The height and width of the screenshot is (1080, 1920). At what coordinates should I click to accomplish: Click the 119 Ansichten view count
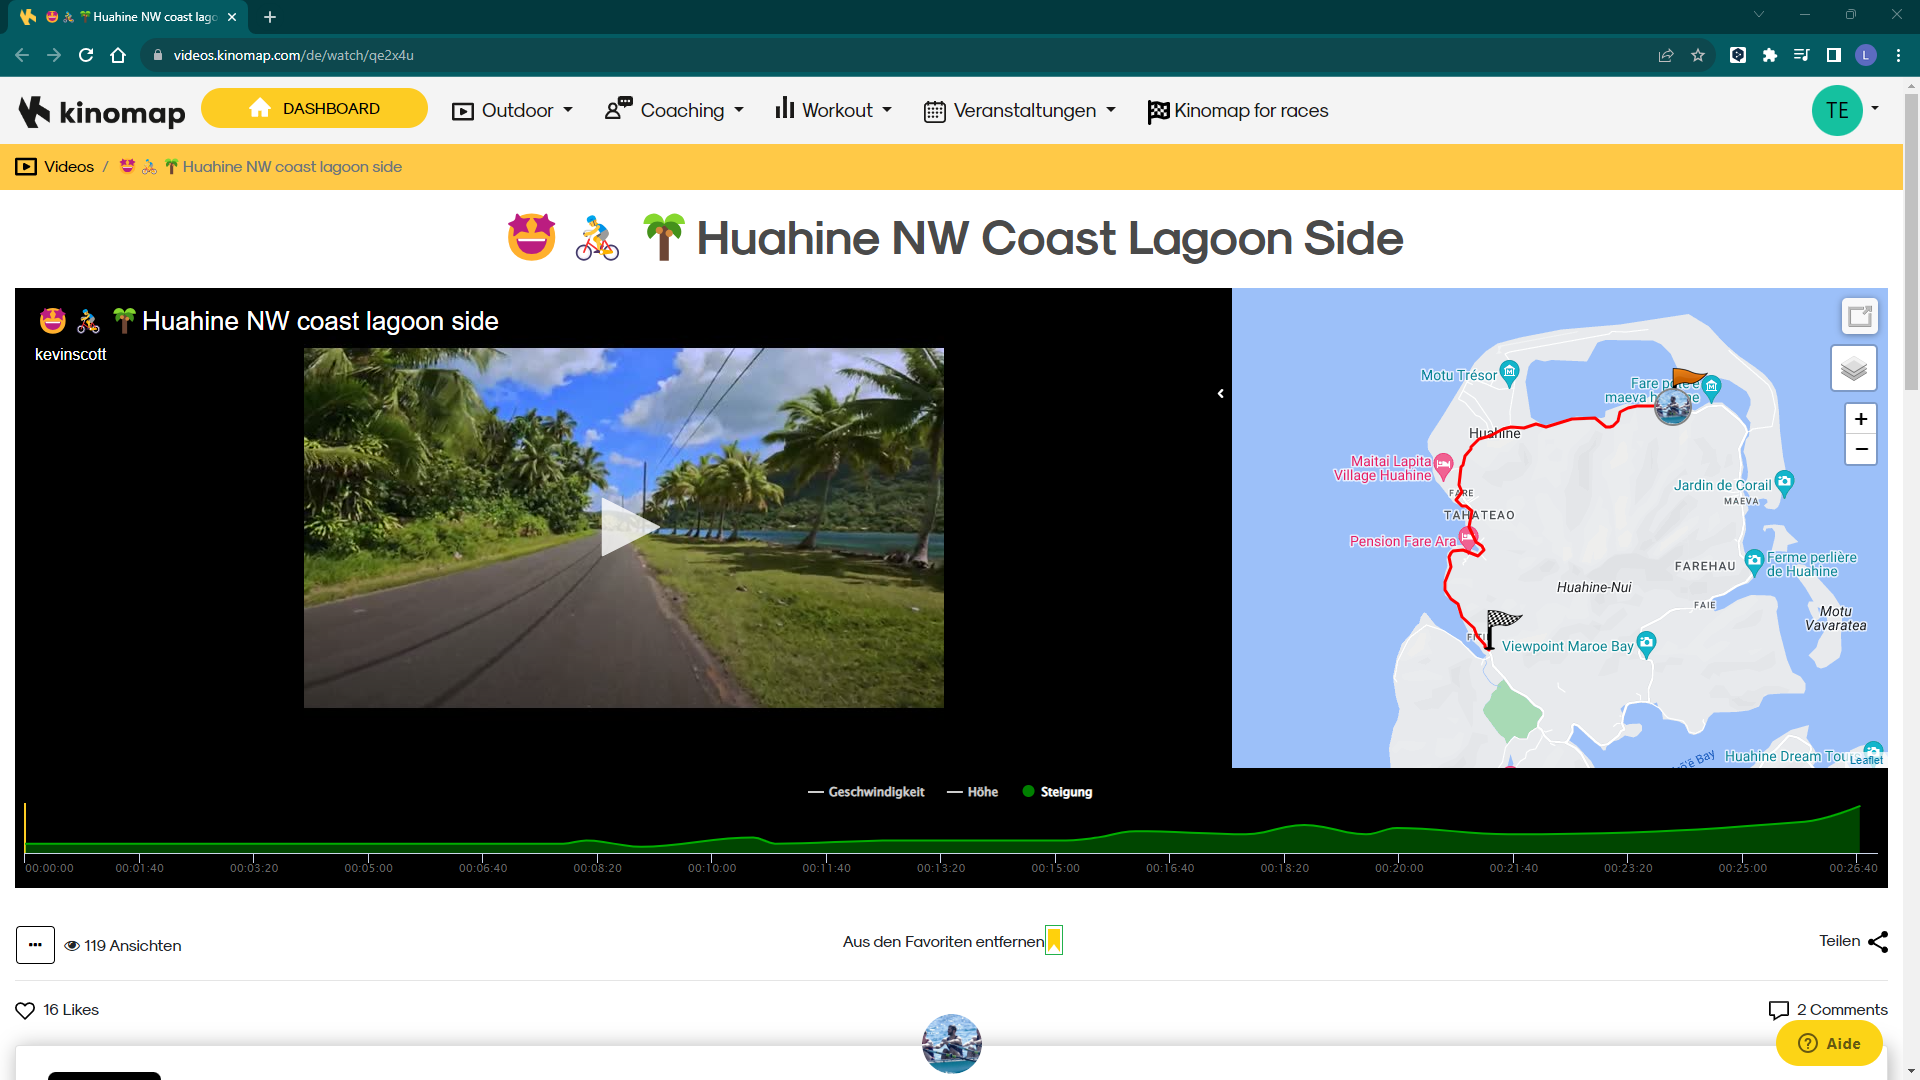[123, 946]
